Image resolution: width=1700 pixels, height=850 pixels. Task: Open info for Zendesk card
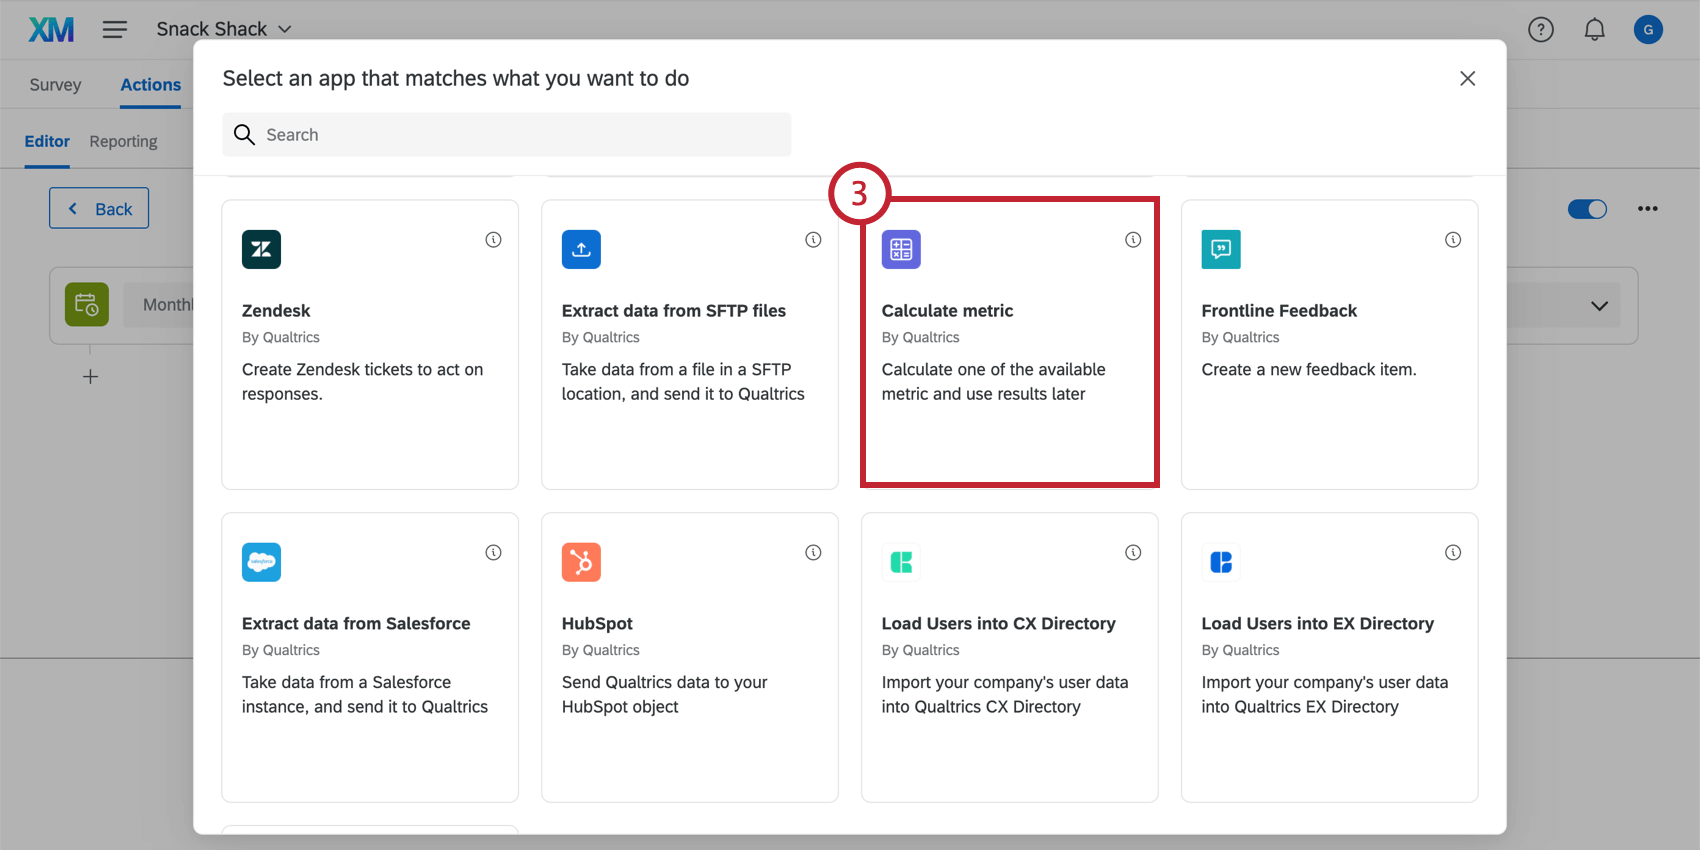coord(493,239)
